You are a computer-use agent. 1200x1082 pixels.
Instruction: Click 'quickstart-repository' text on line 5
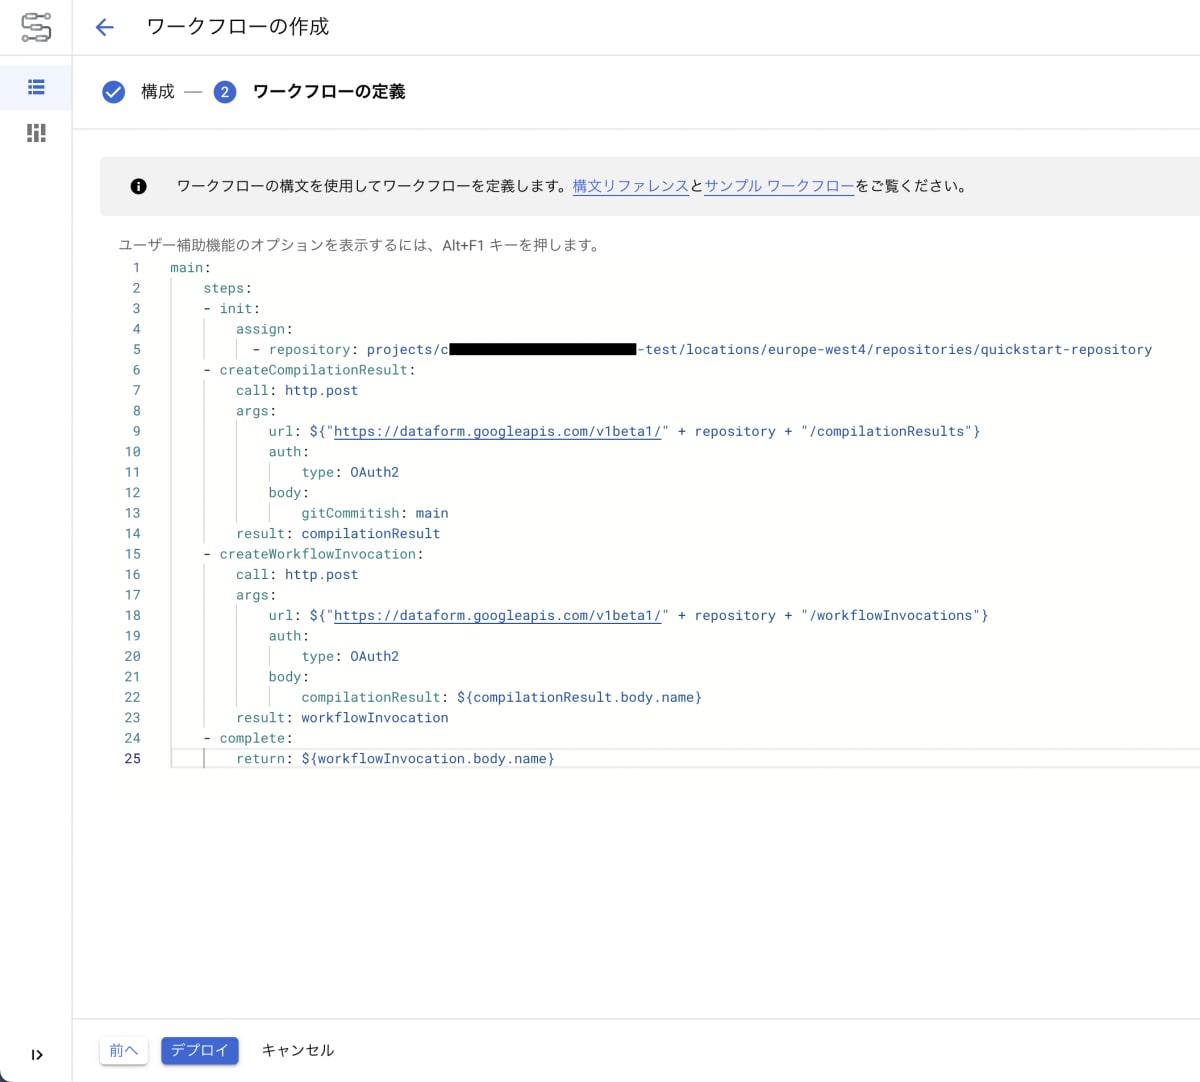(x=1066, y=349)
